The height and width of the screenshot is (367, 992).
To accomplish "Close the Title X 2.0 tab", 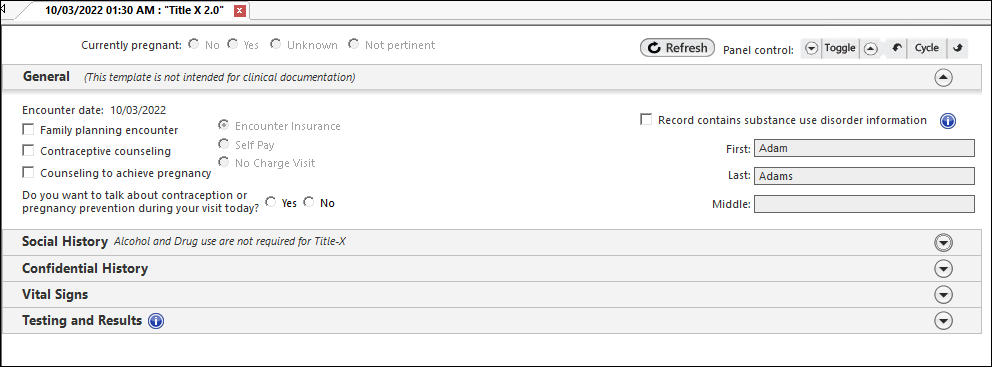I will pyautogui.click(x=240, y=11).
